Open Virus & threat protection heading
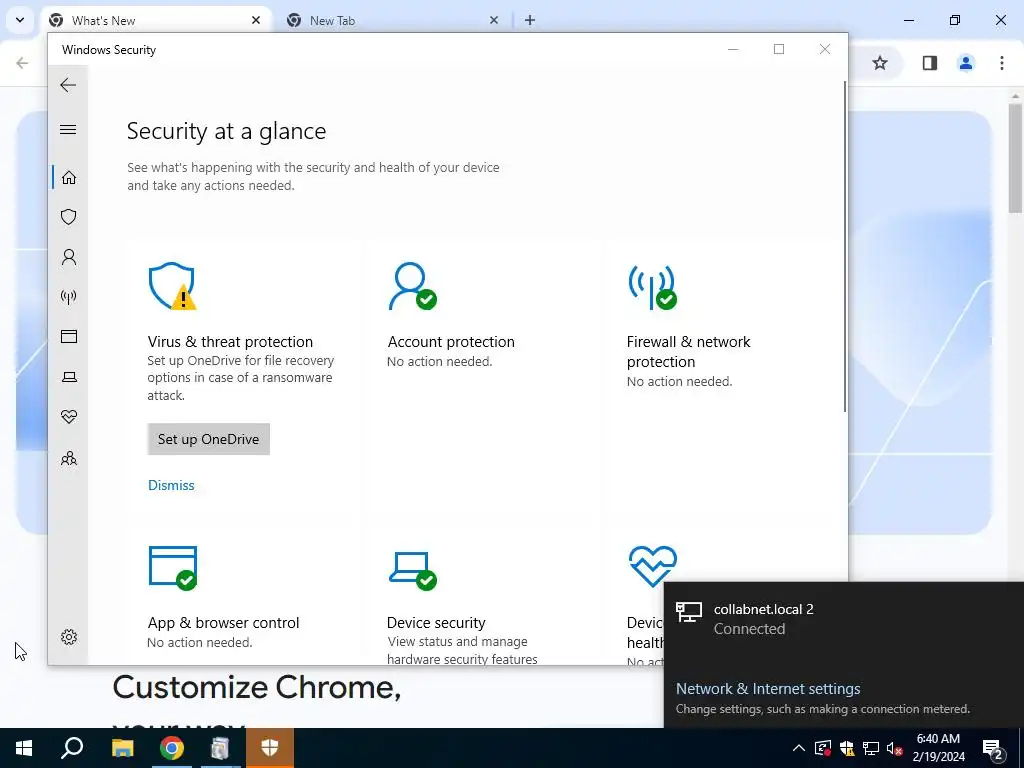Viewport: 1024px width, 768px height. click(x=230, y=342)
